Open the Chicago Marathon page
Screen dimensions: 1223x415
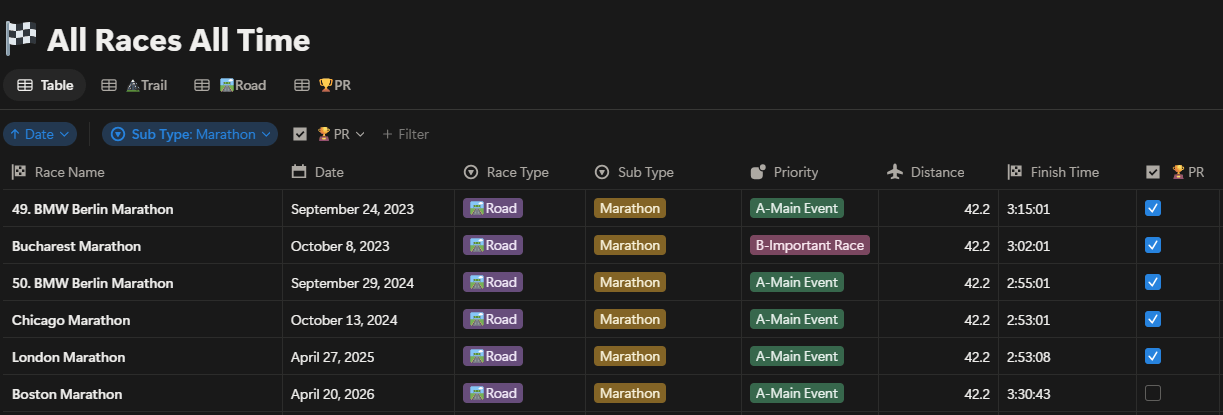[x=71, y=320]
